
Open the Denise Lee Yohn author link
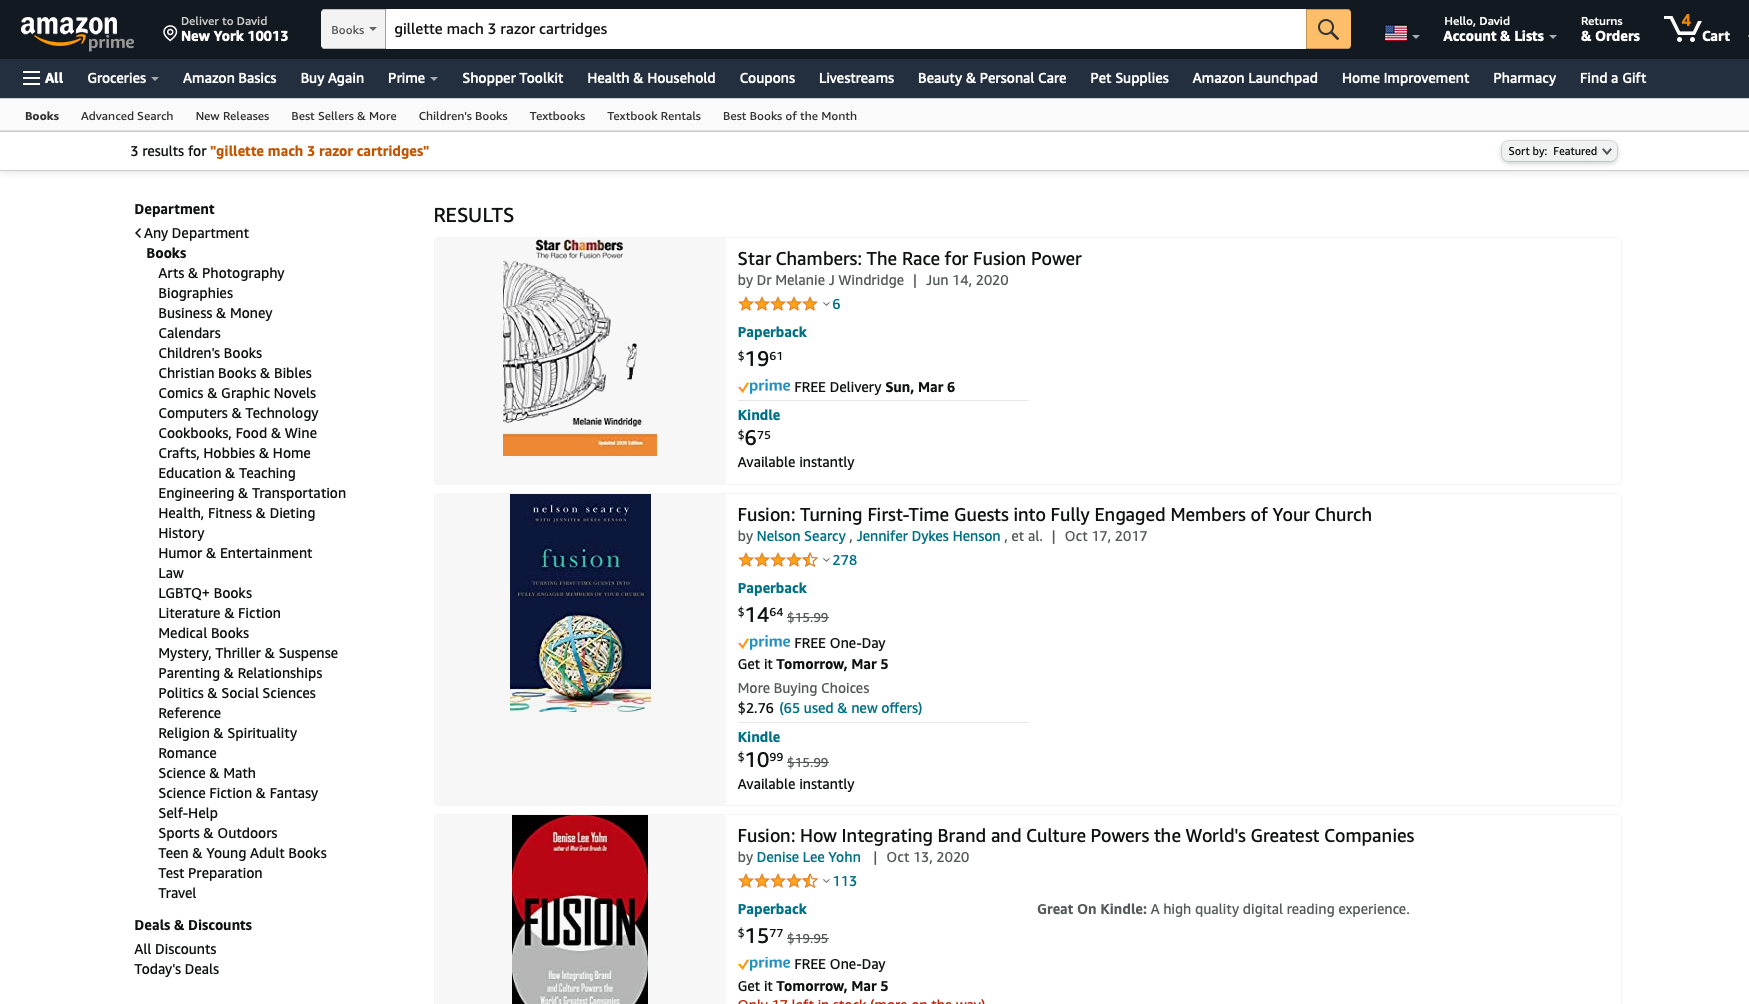click(808, 857)
